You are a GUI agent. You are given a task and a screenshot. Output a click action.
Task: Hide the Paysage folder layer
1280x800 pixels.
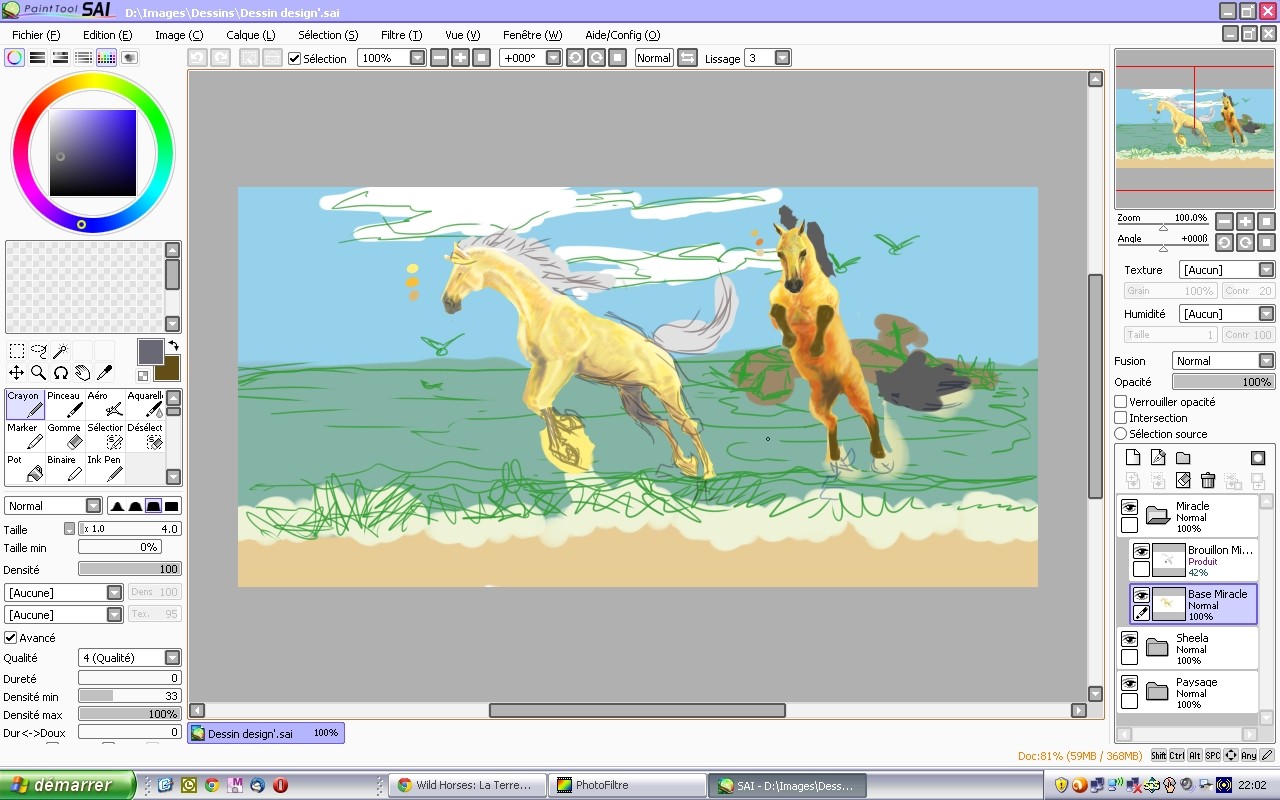(x=1129, y=683)
